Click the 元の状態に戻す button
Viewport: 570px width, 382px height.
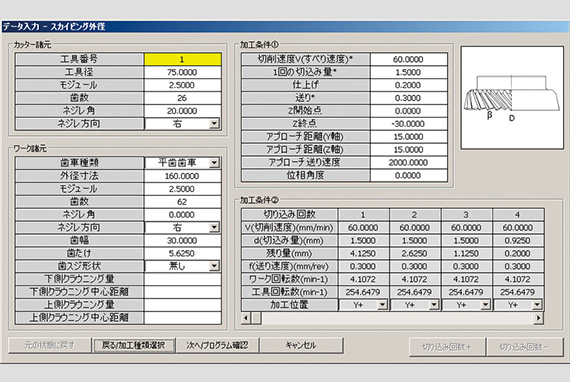tap(50, 345)
